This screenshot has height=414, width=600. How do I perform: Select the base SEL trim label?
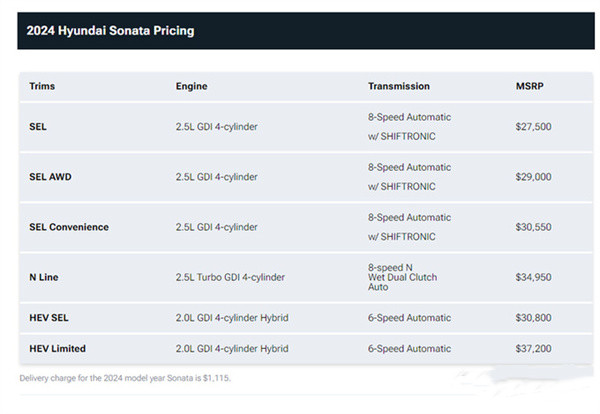point(39,127)
